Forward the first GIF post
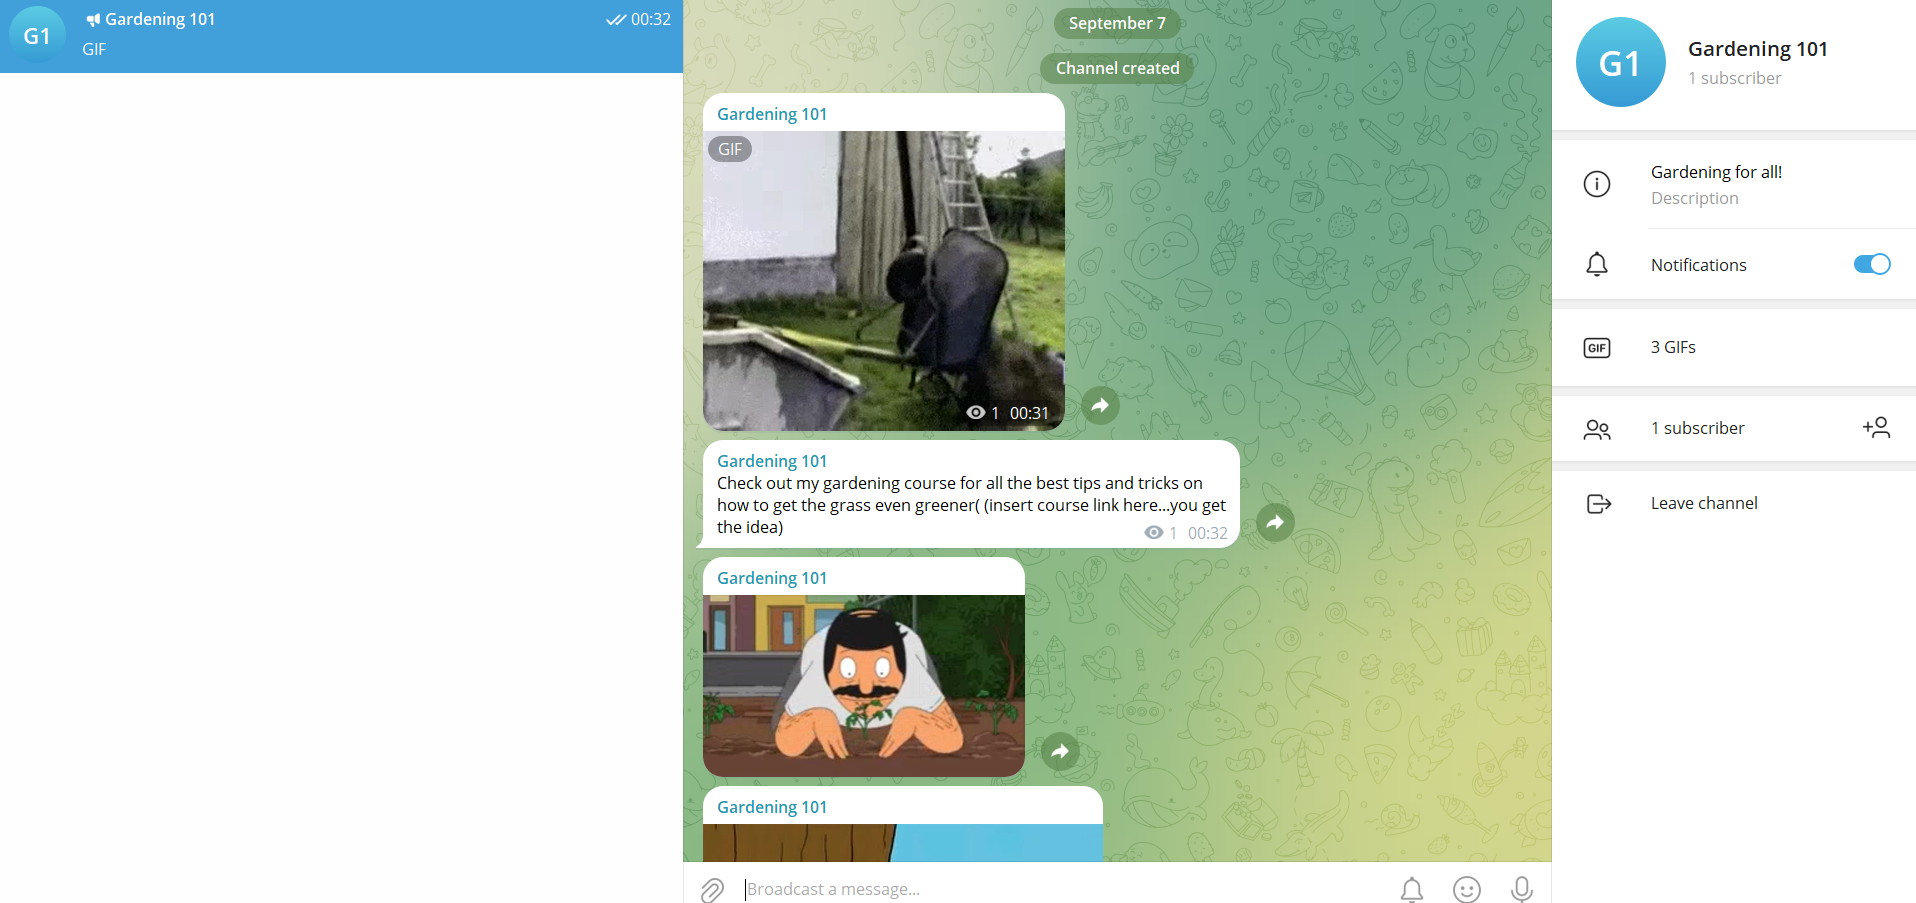This screenshot has height=903, width=1916. 1100,405
